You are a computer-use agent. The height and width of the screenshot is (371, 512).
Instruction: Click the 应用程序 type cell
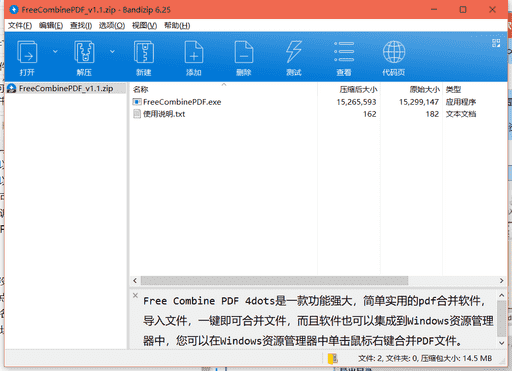pyautogui.click(x=461, y=102)
